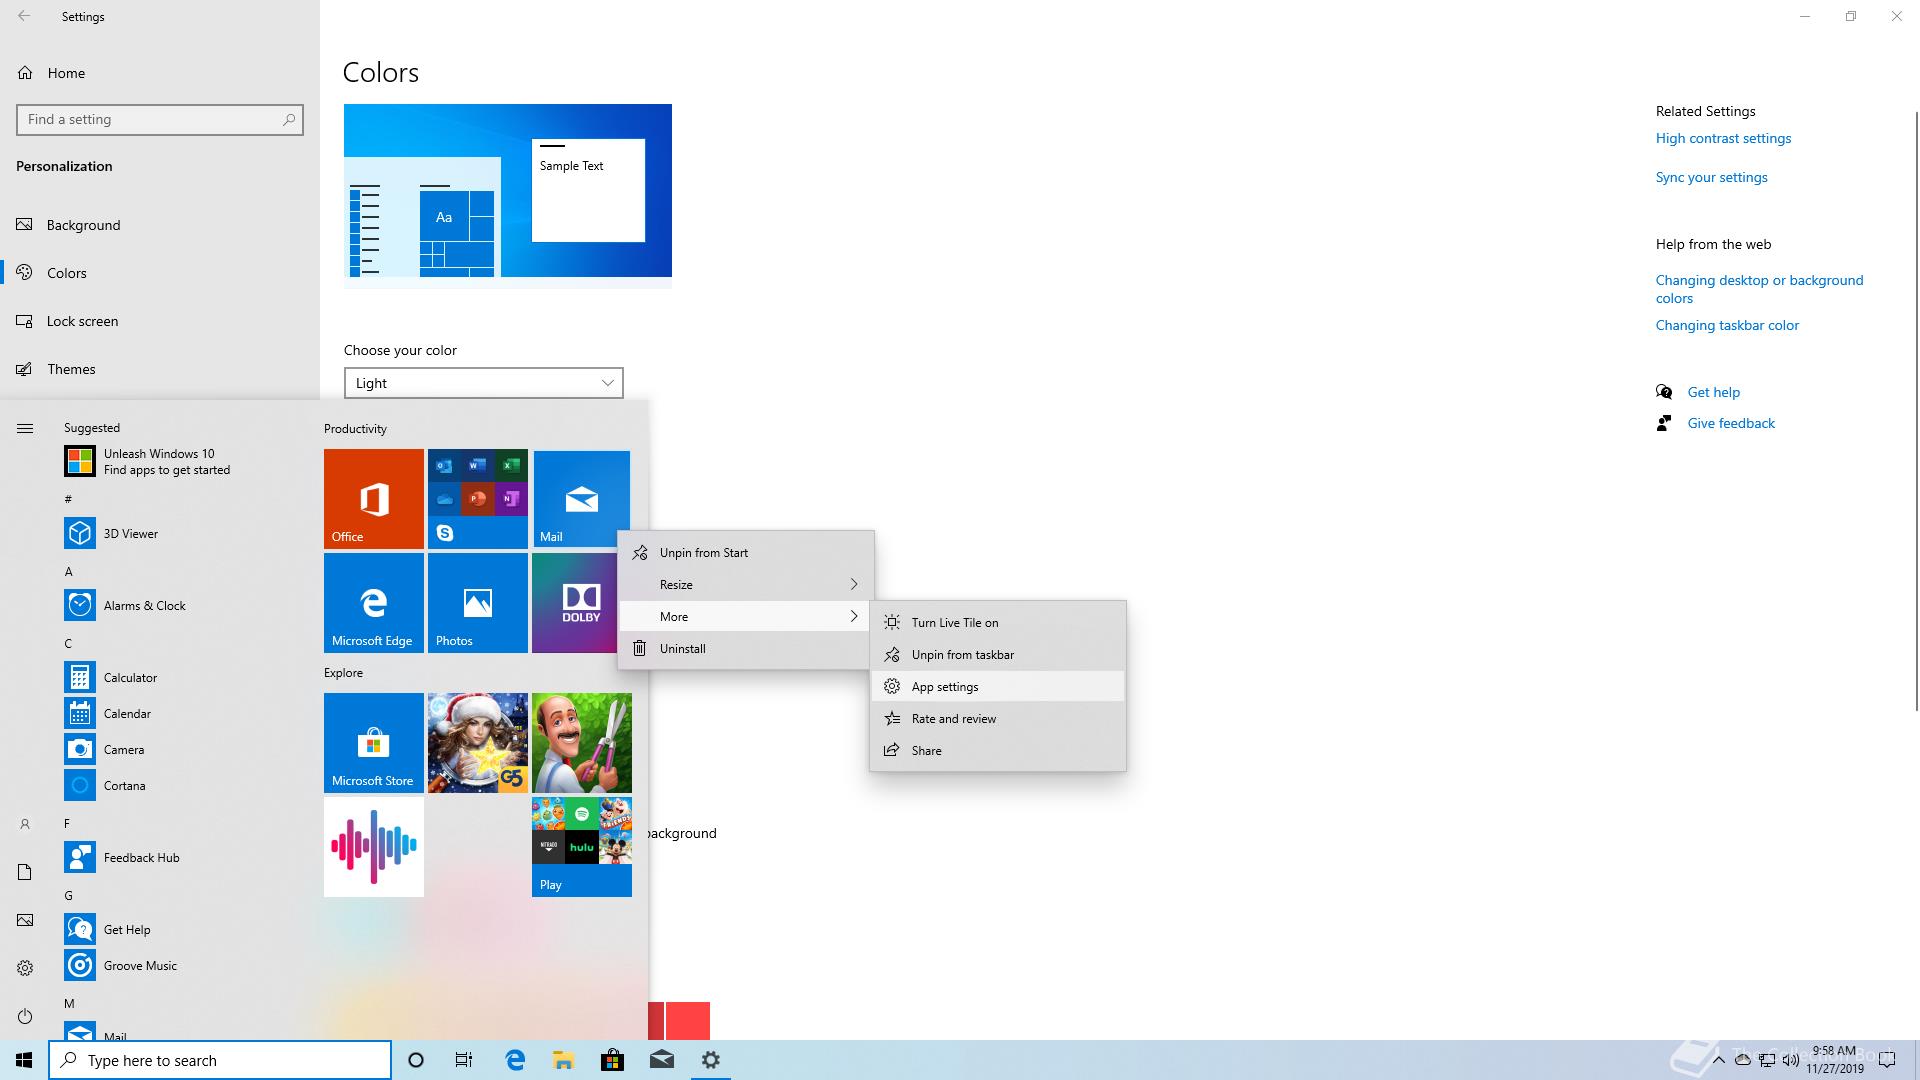The width and height of the screenshot is (1920, 1080).
Task: Click the Settings page scrollbar
Action: [1916, 410]
